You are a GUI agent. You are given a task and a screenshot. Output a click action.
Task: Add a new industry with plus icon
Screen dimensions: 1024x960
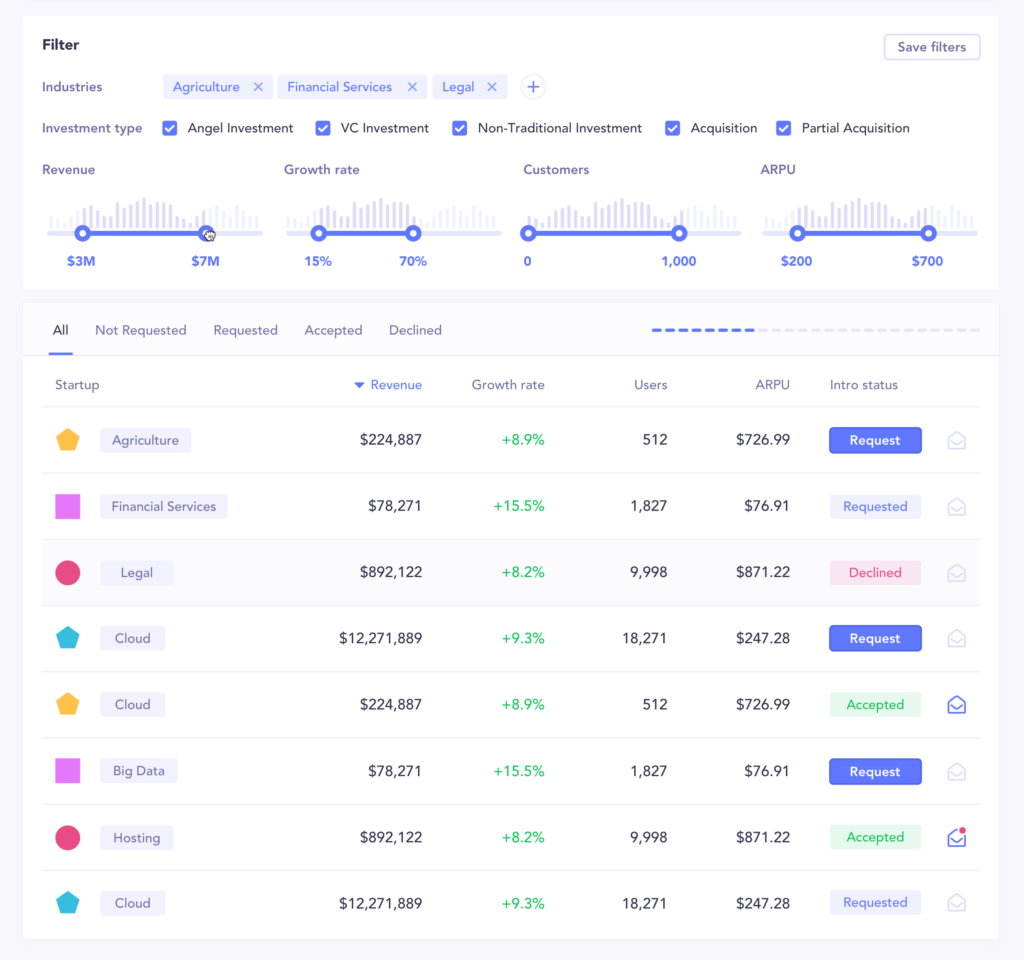(x=534, y=87)
